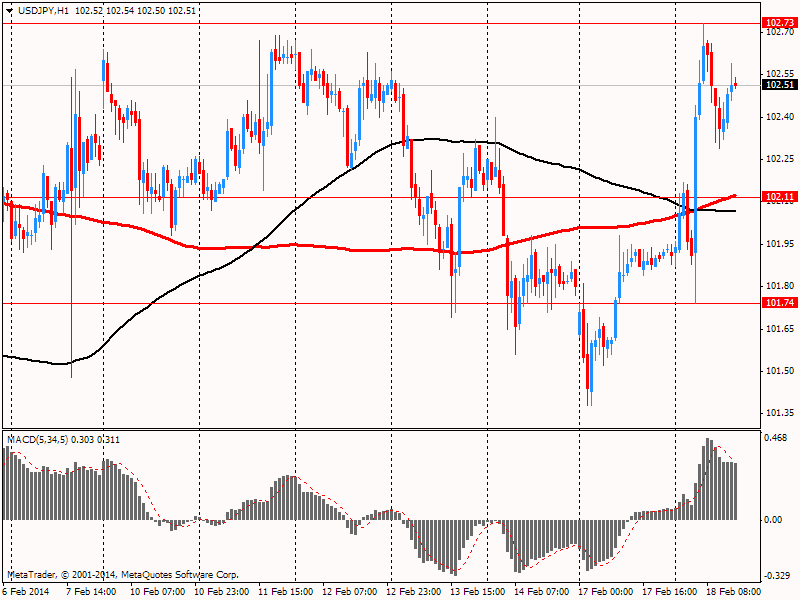This screenshot has height=600, width=800.
Task: Click the 101.80 price scale value
Action: click(x=780, y=286)
